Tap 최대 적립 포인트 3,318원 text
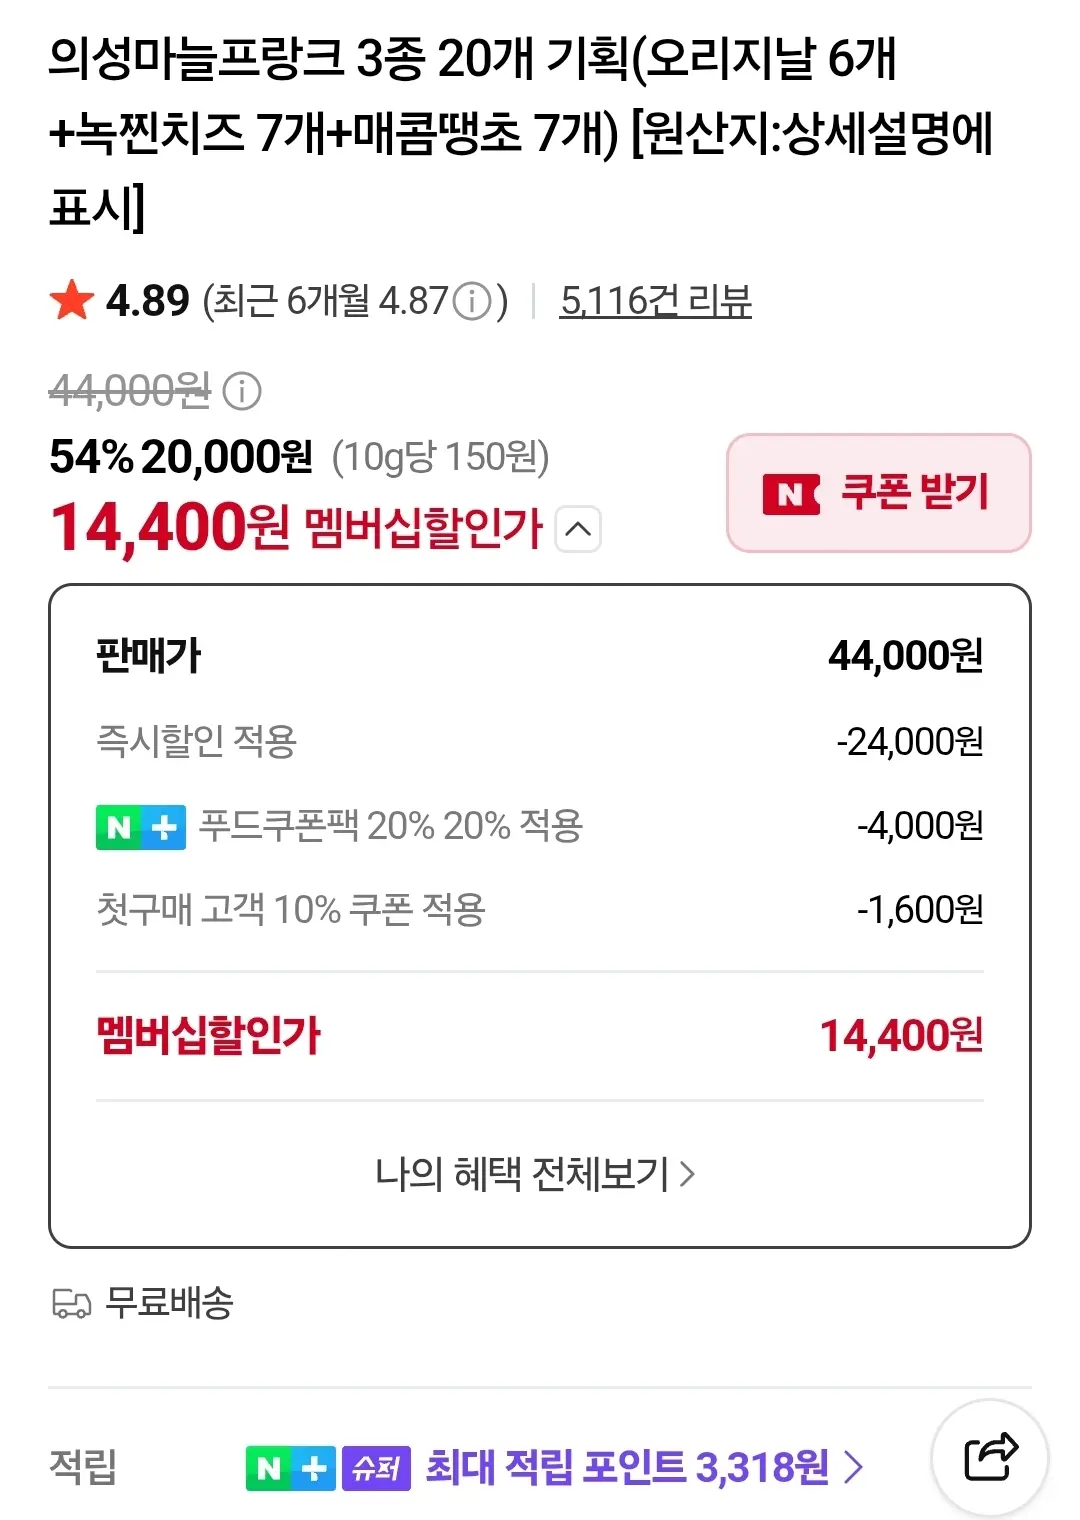 pos(627,1468)
